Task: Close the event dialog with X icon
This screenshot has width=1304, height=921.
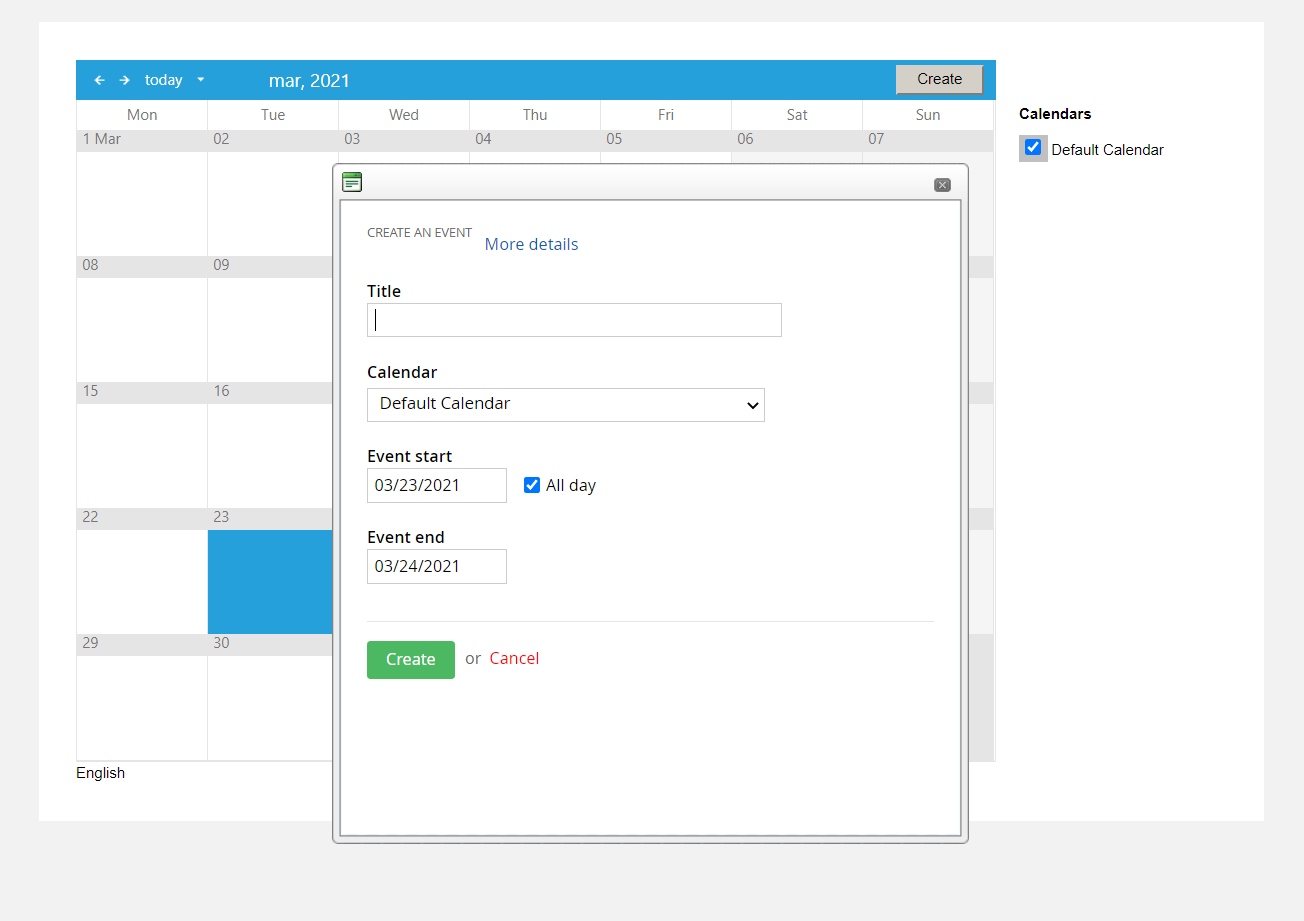Action: 942,185
